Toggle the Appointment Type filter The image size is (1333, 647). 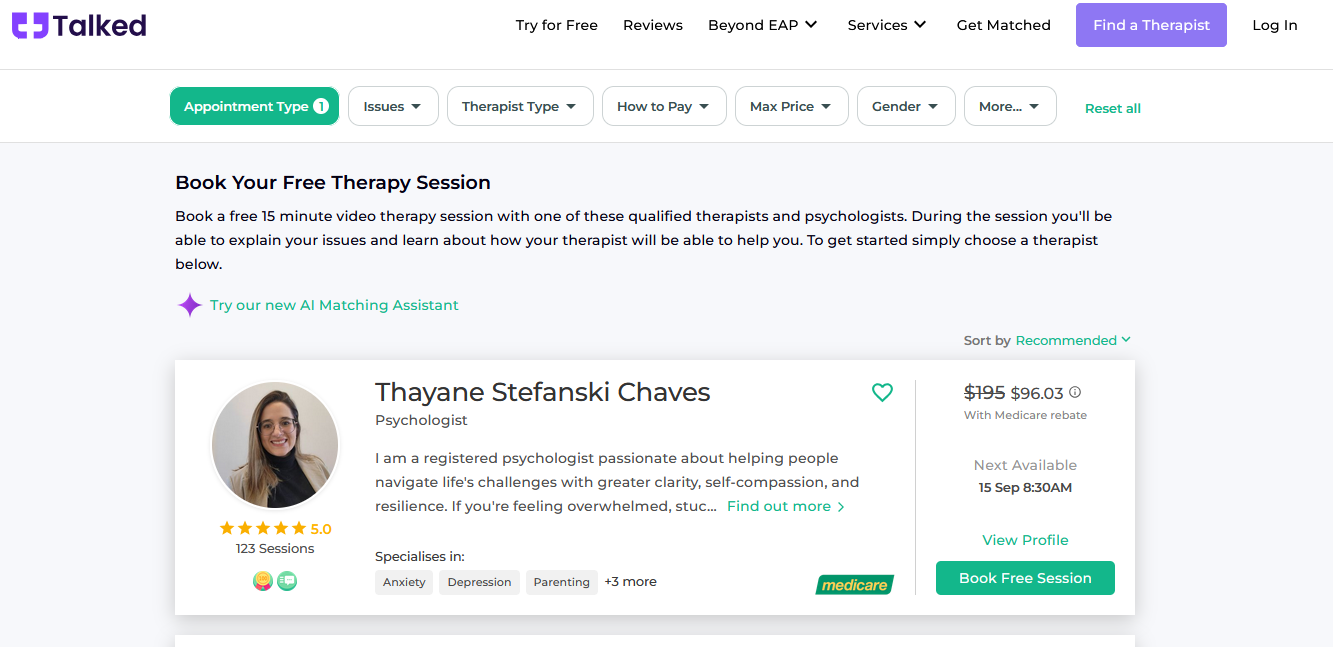click(x=254, y=106)
